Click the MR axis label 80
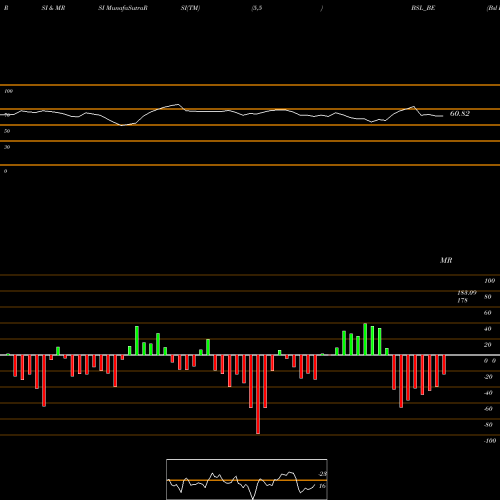Image resolution: width=500 pixels, height=500 pixels. click(488, 297)
